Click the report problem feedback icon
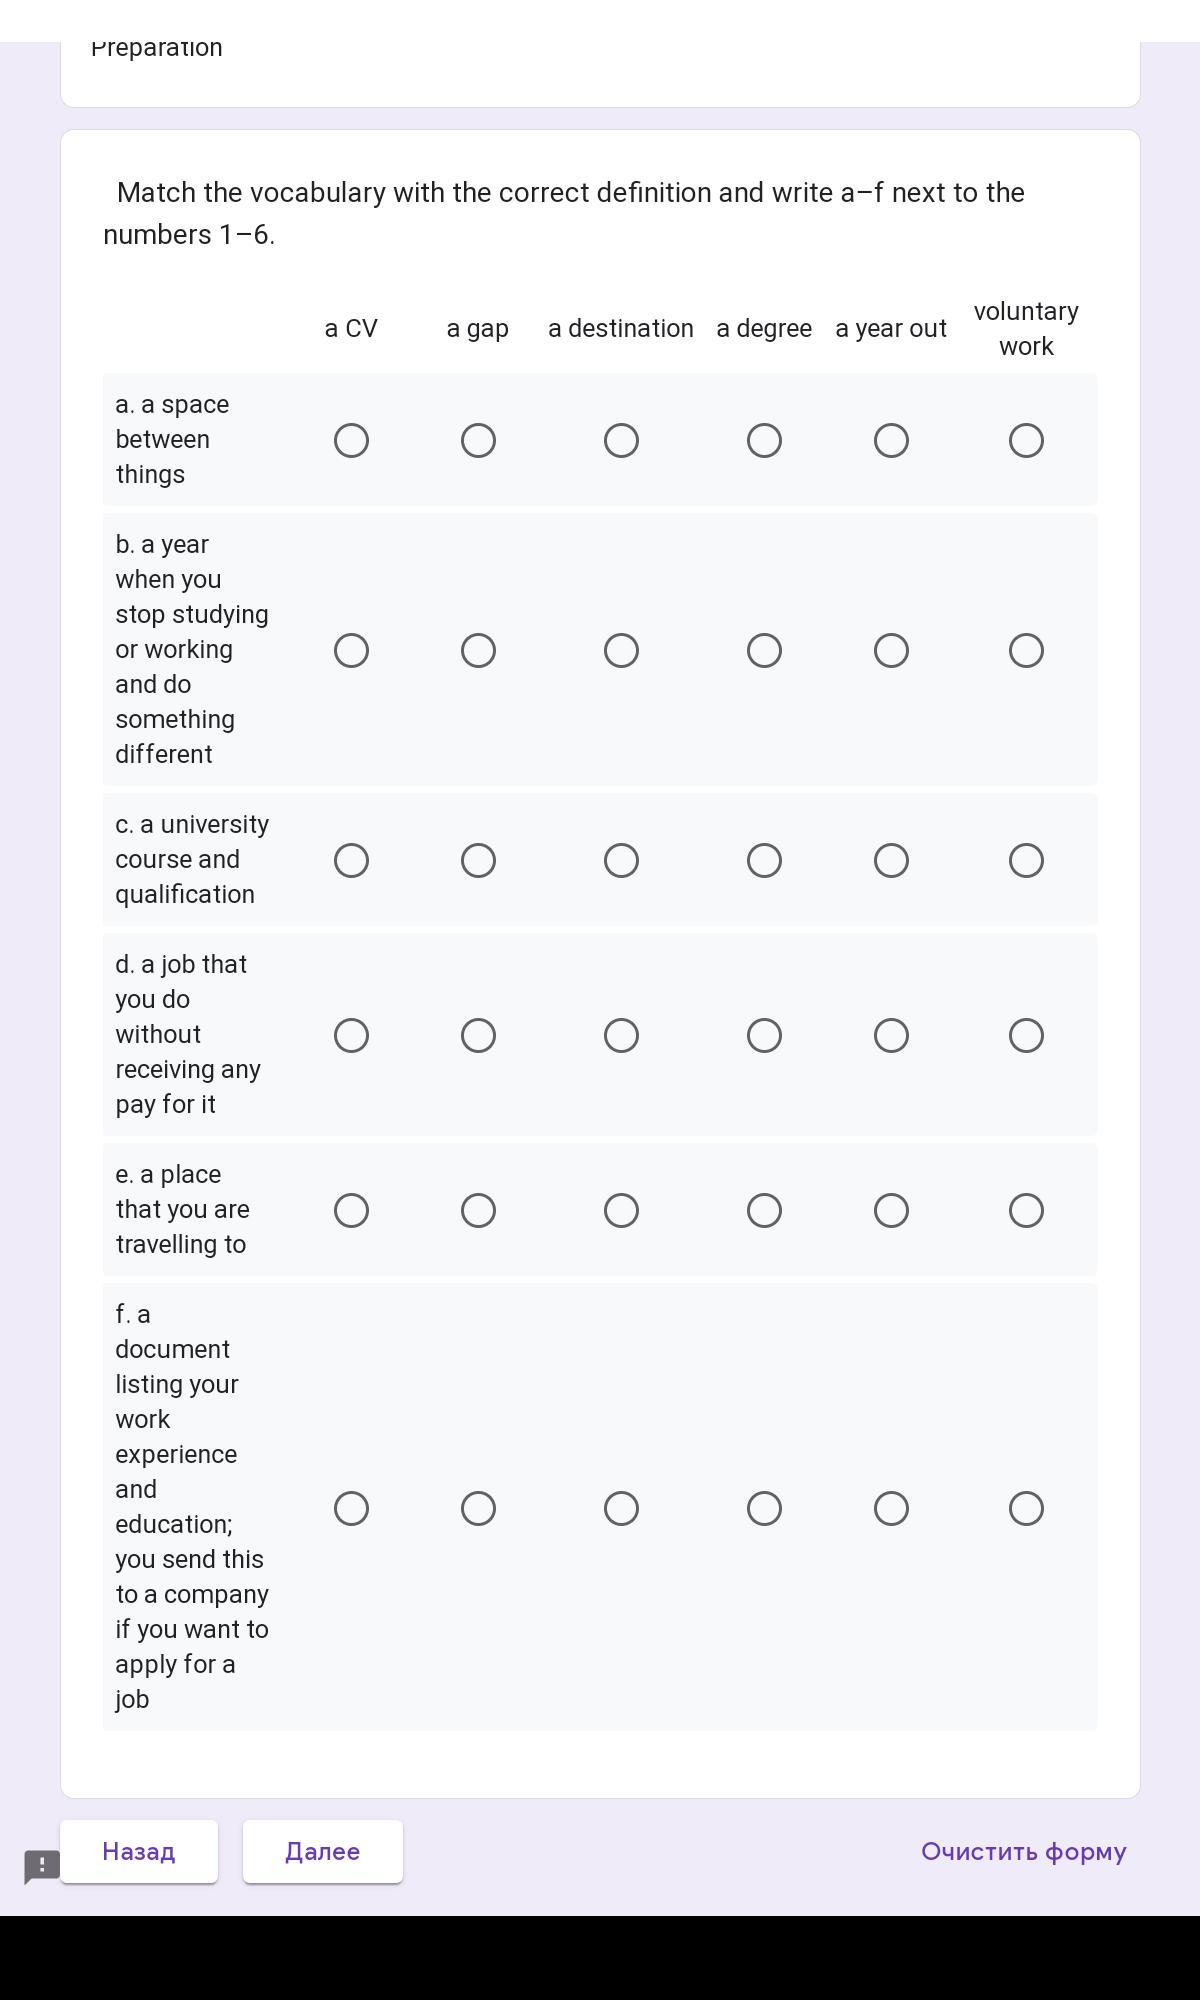Screen dimensions: 1200x2000 point(42,1866)
